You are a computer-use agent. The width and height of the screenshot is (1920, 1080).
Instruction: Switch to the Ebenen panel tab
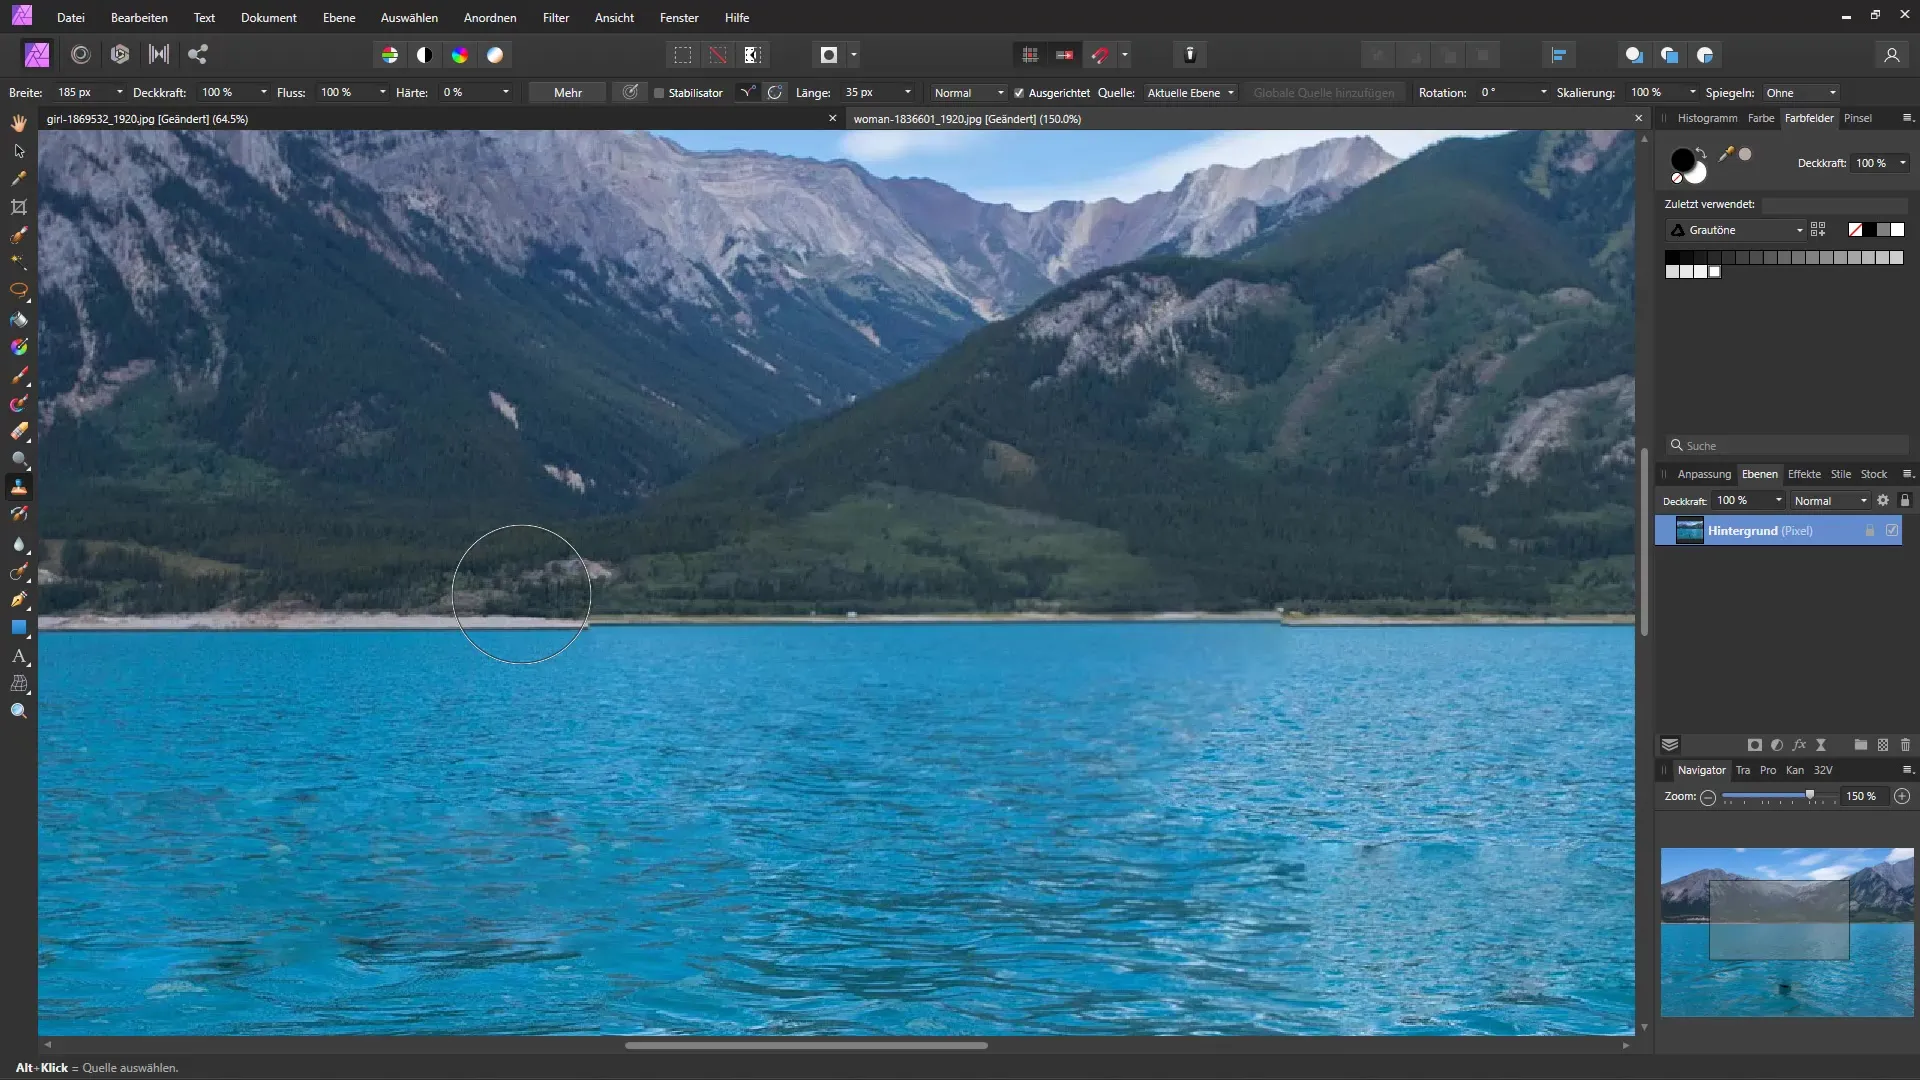1760,472
